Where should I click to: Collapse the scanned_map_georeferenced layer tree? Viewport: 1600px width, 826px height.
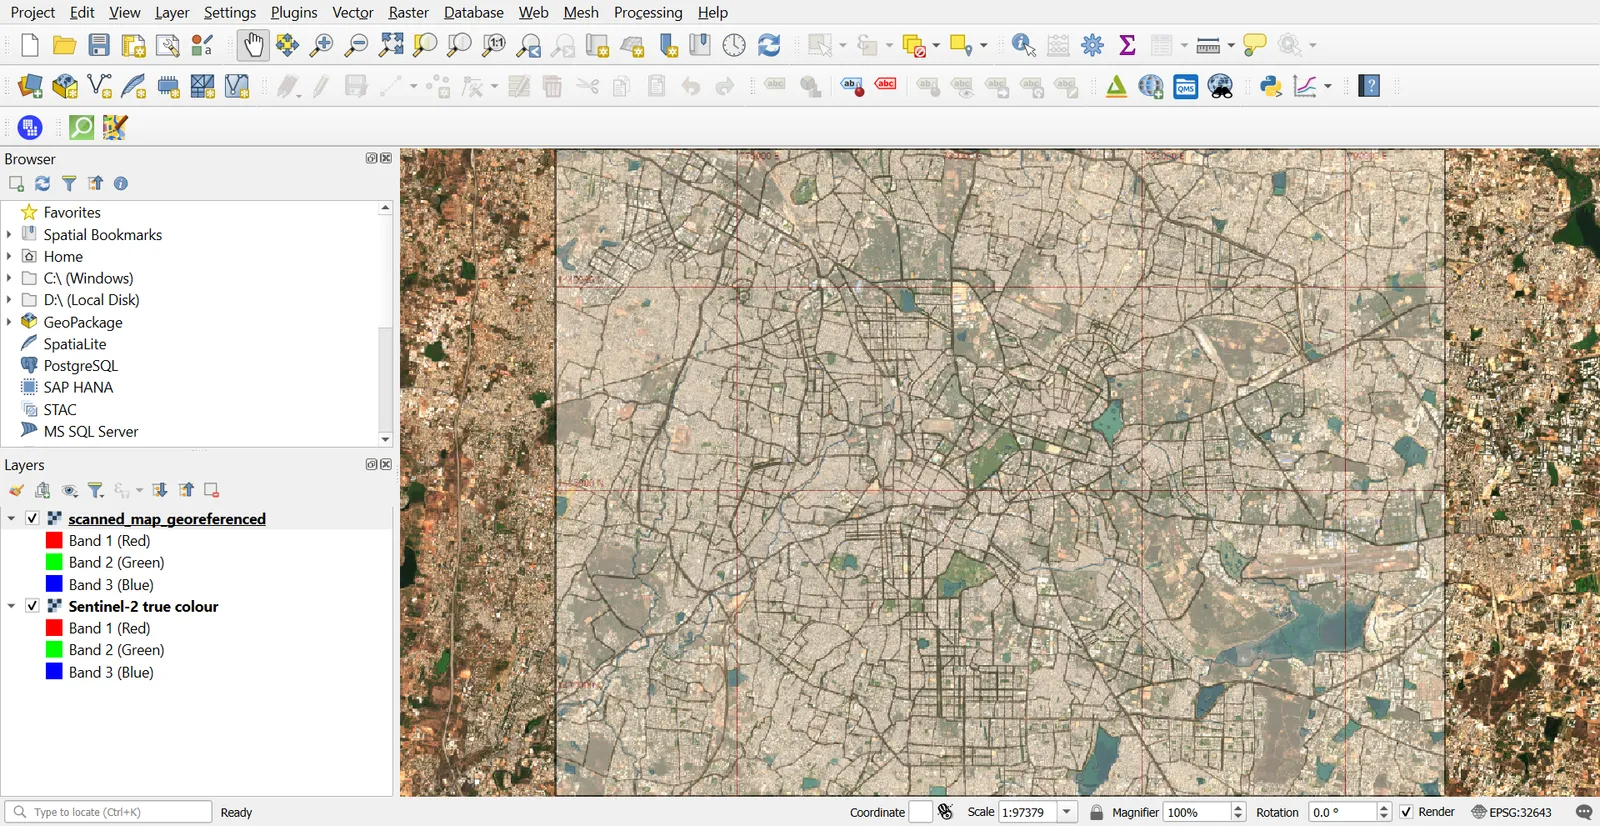11,518
